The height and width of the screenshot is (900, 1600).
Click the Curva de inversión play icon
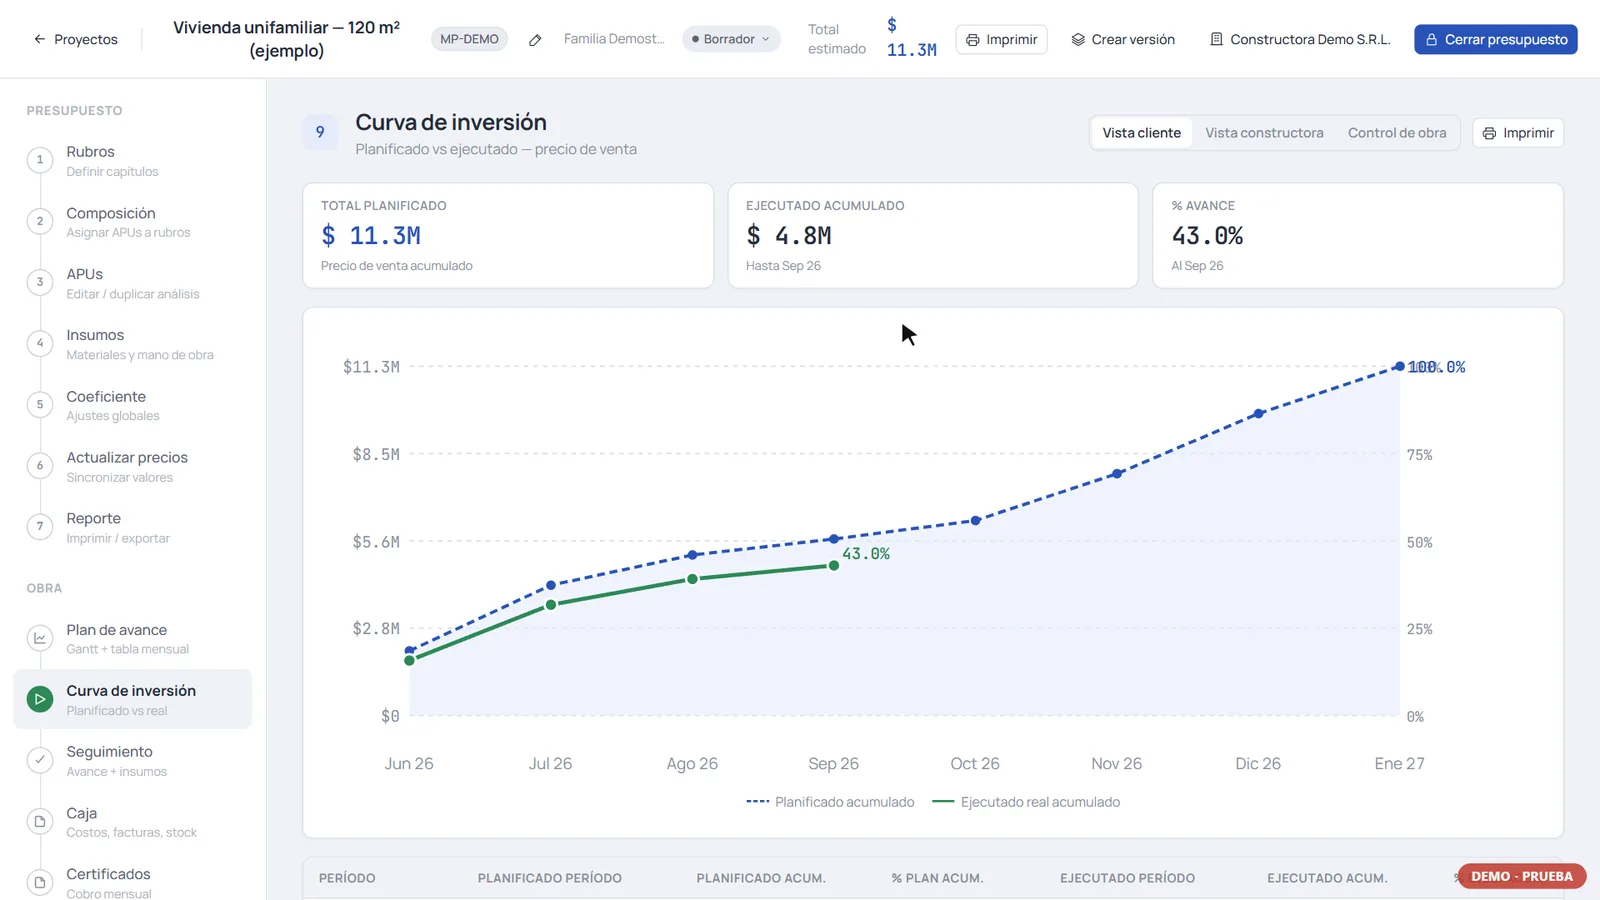(40, 699)
